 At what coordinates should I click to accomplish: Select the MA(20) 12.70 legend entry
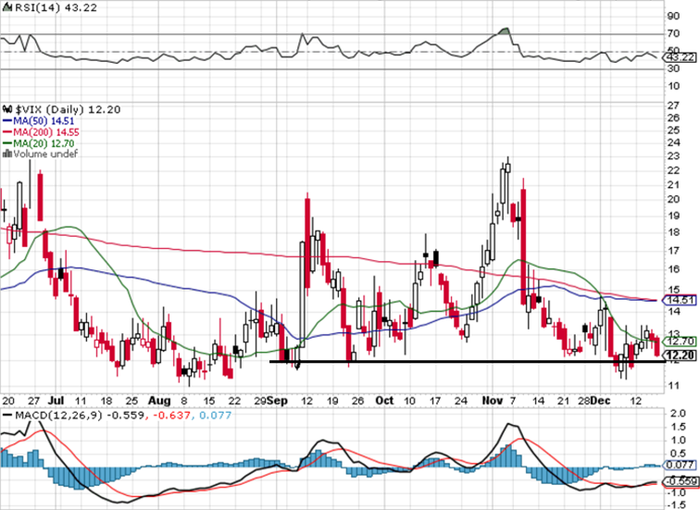(x=40, y=144)
